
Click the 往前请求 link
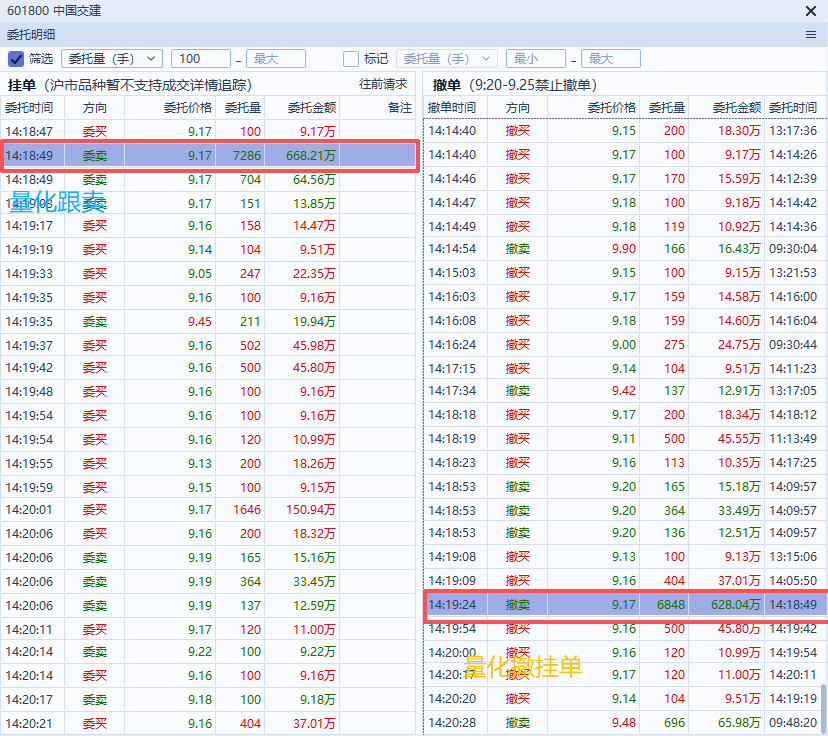coord(383,84)
